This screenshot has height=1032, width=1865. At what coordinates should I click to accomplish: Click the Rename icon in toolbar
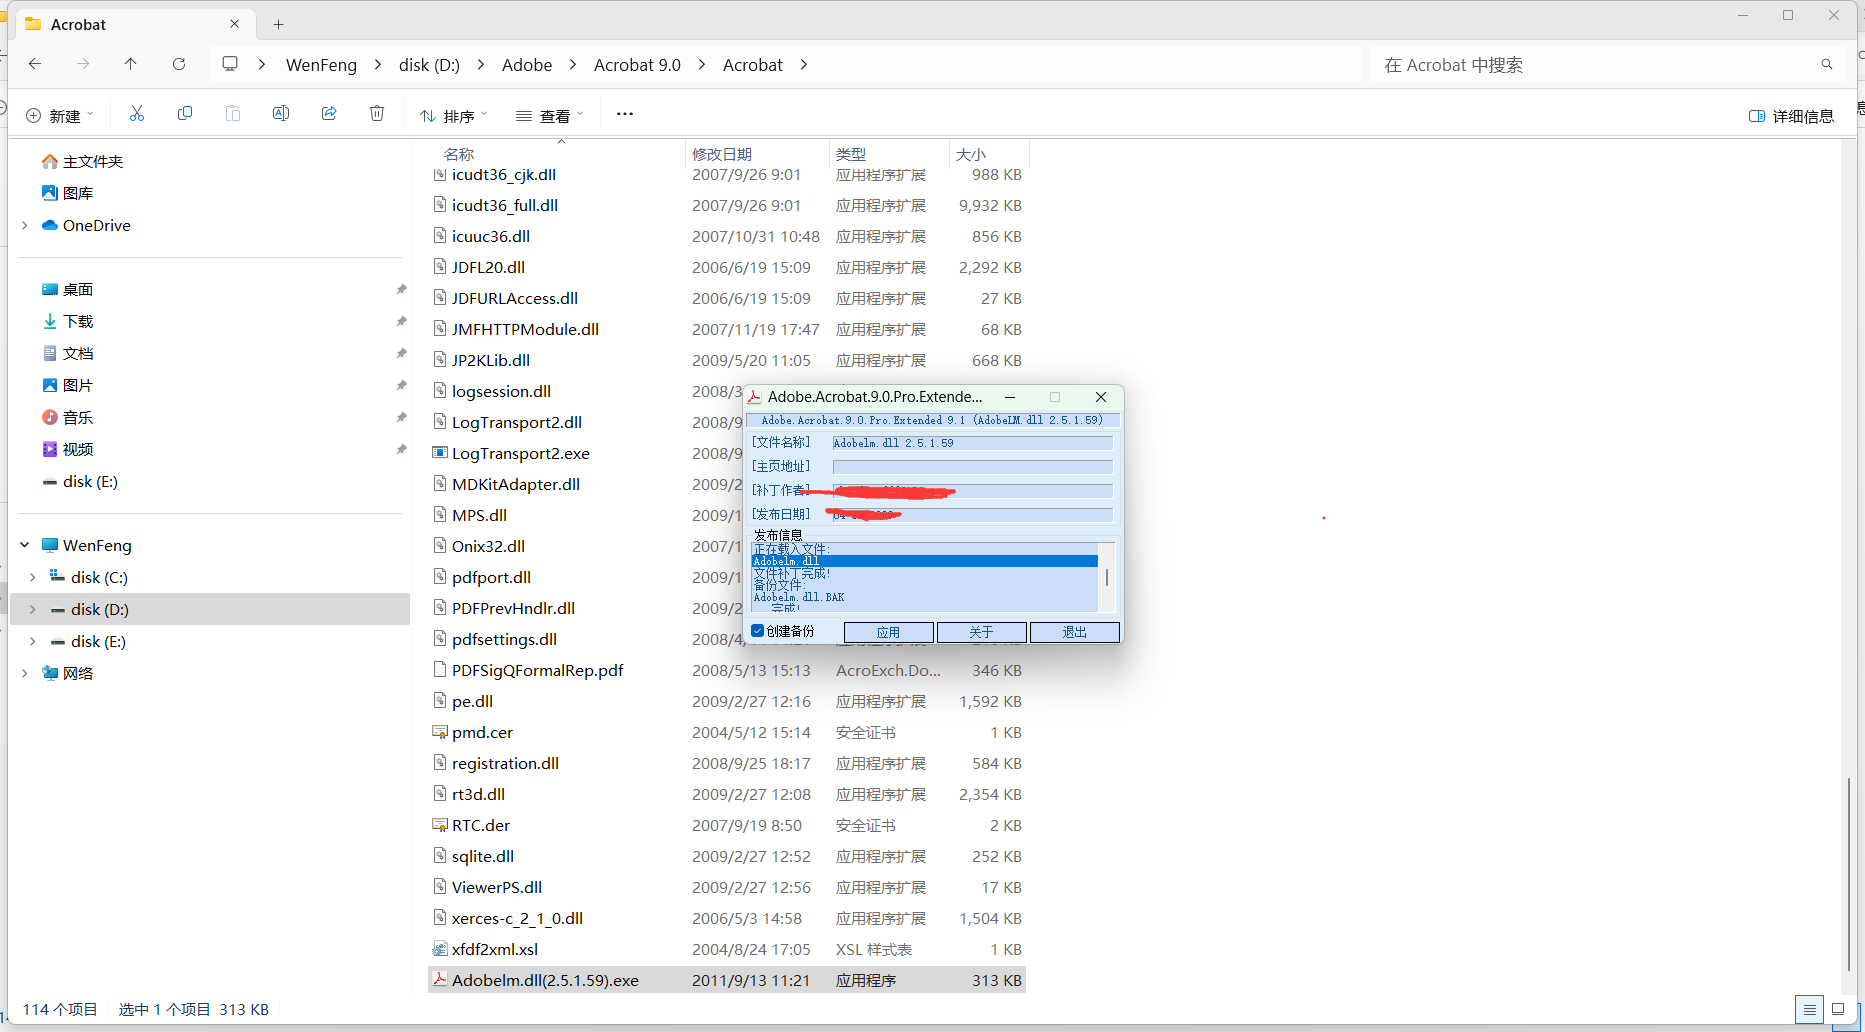[281, 114]
